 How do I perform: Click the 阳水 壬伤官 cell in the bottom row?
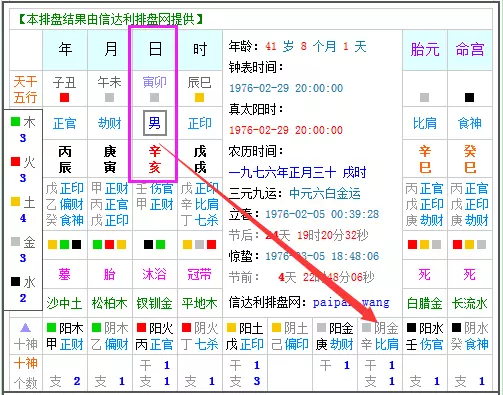[425, 336]
